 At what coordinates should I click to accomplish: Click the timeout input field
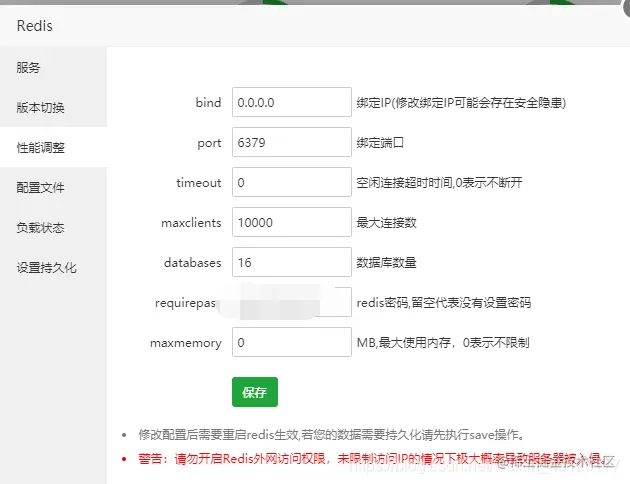tap(292, 182)
